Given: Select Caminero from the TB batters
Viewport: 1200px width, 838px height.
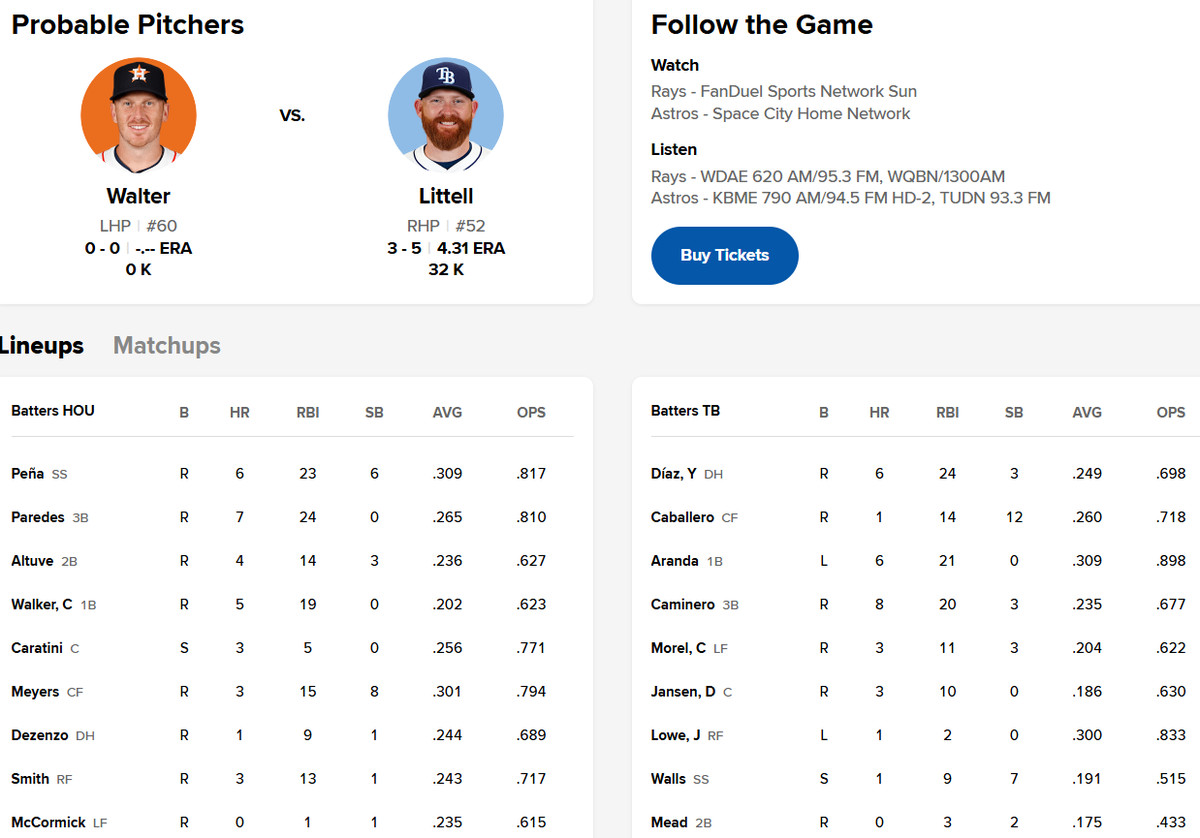Looking at the screenshot, I should pos(682,605).
